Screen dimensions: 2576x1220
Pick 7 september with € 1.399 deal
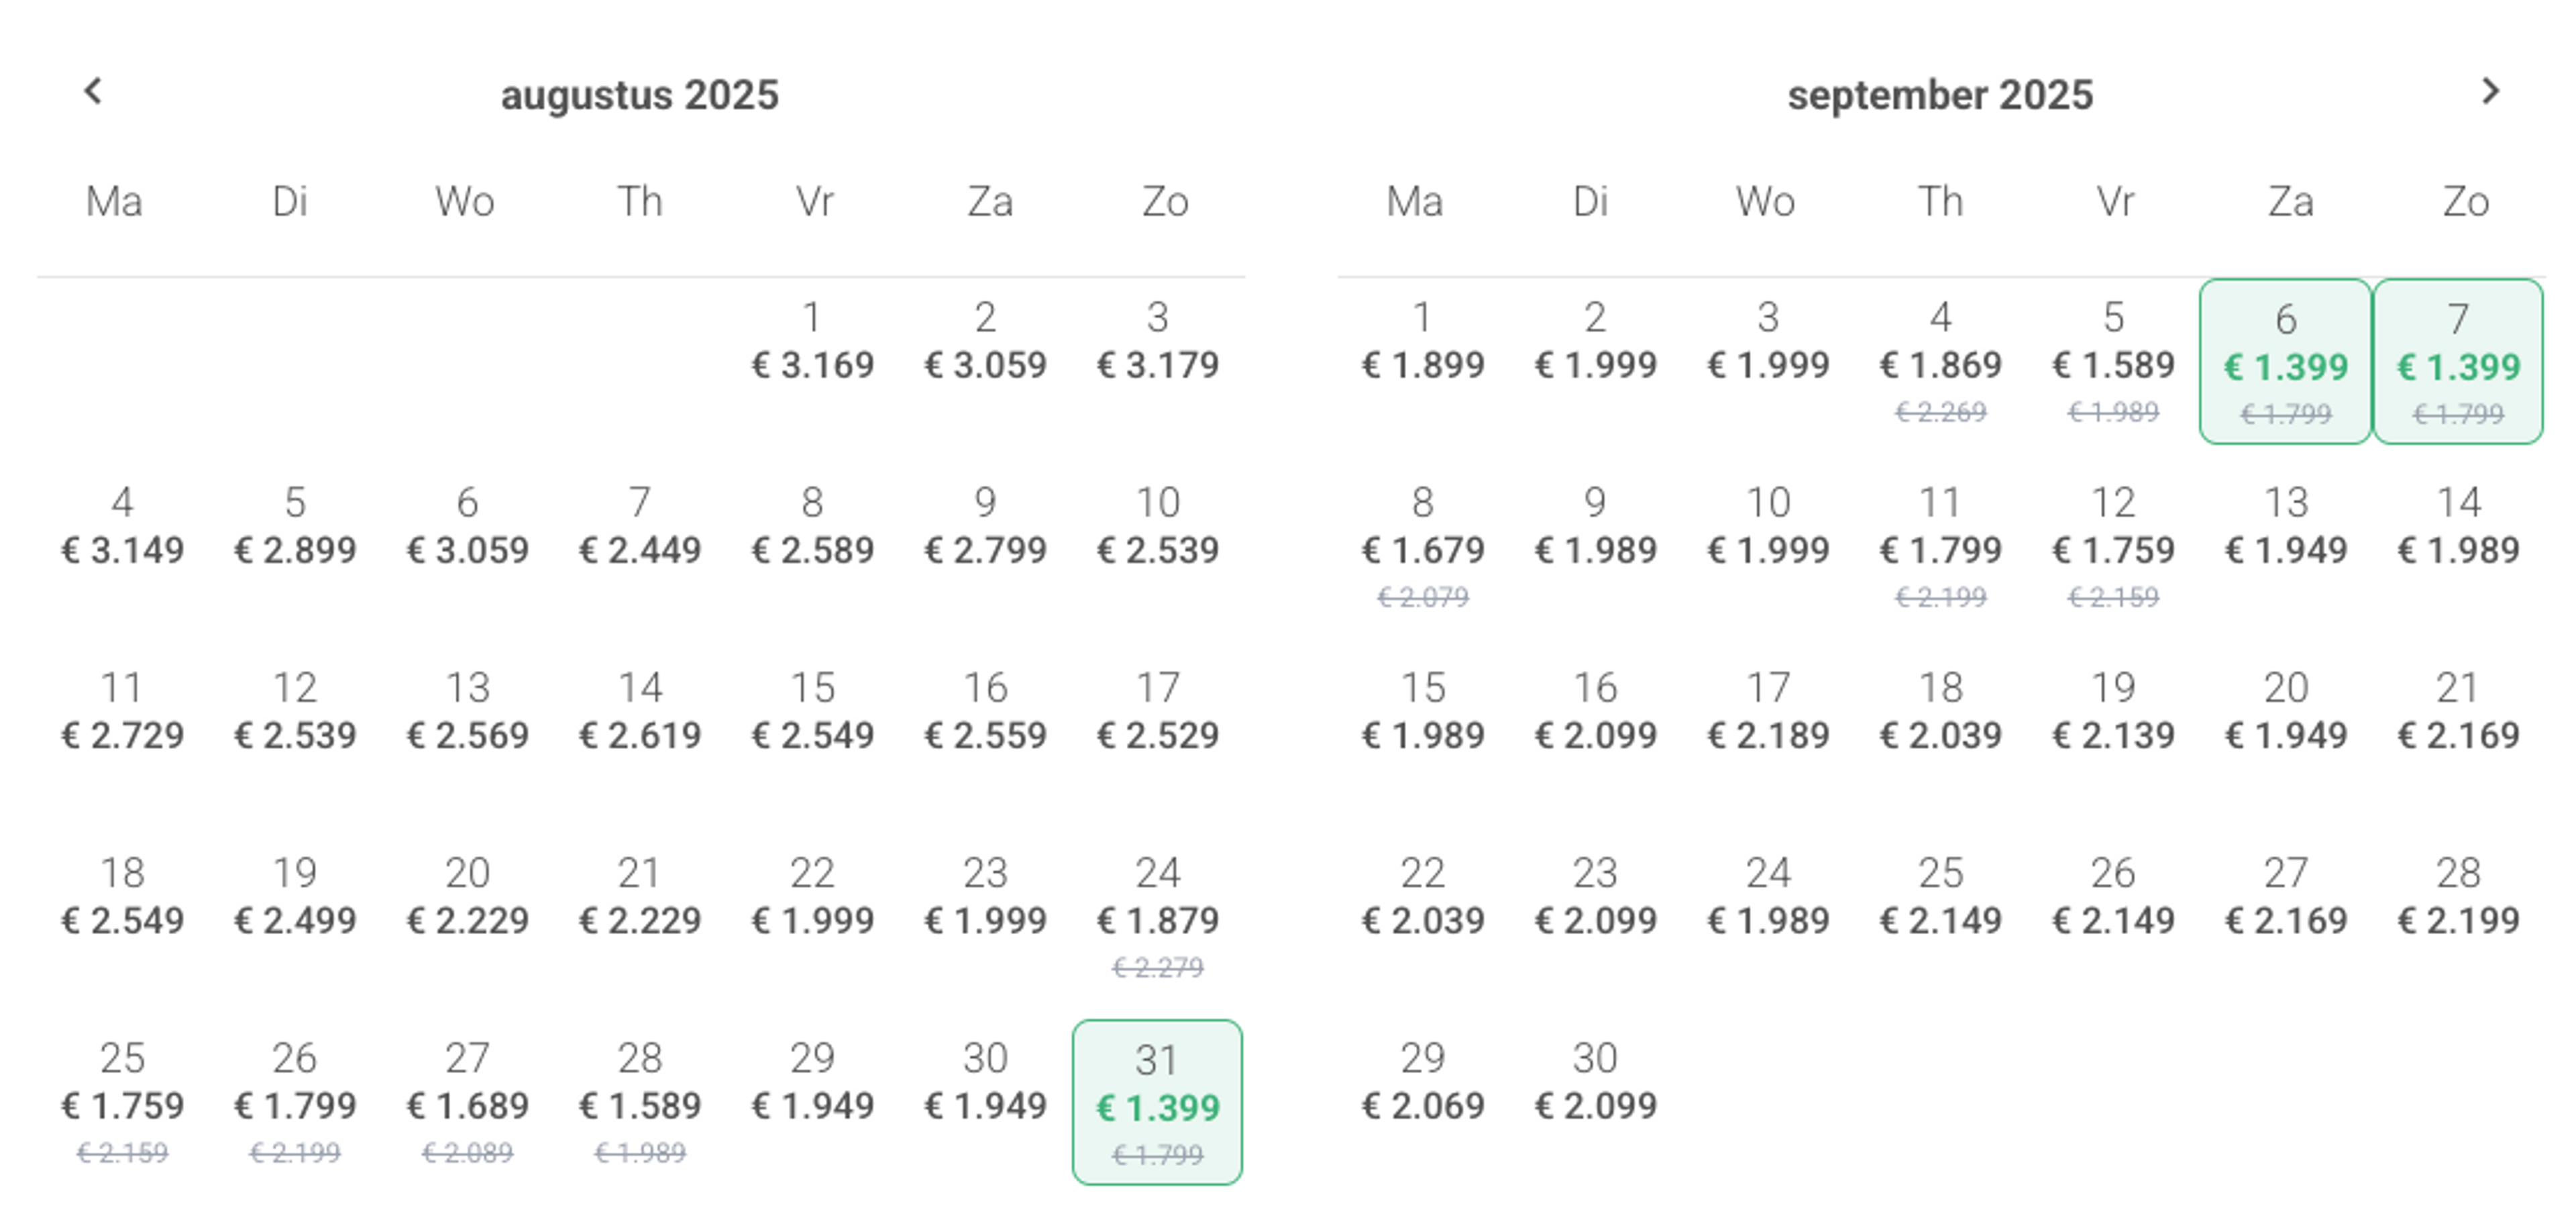pyautogui.click(x=2459, y=361)
